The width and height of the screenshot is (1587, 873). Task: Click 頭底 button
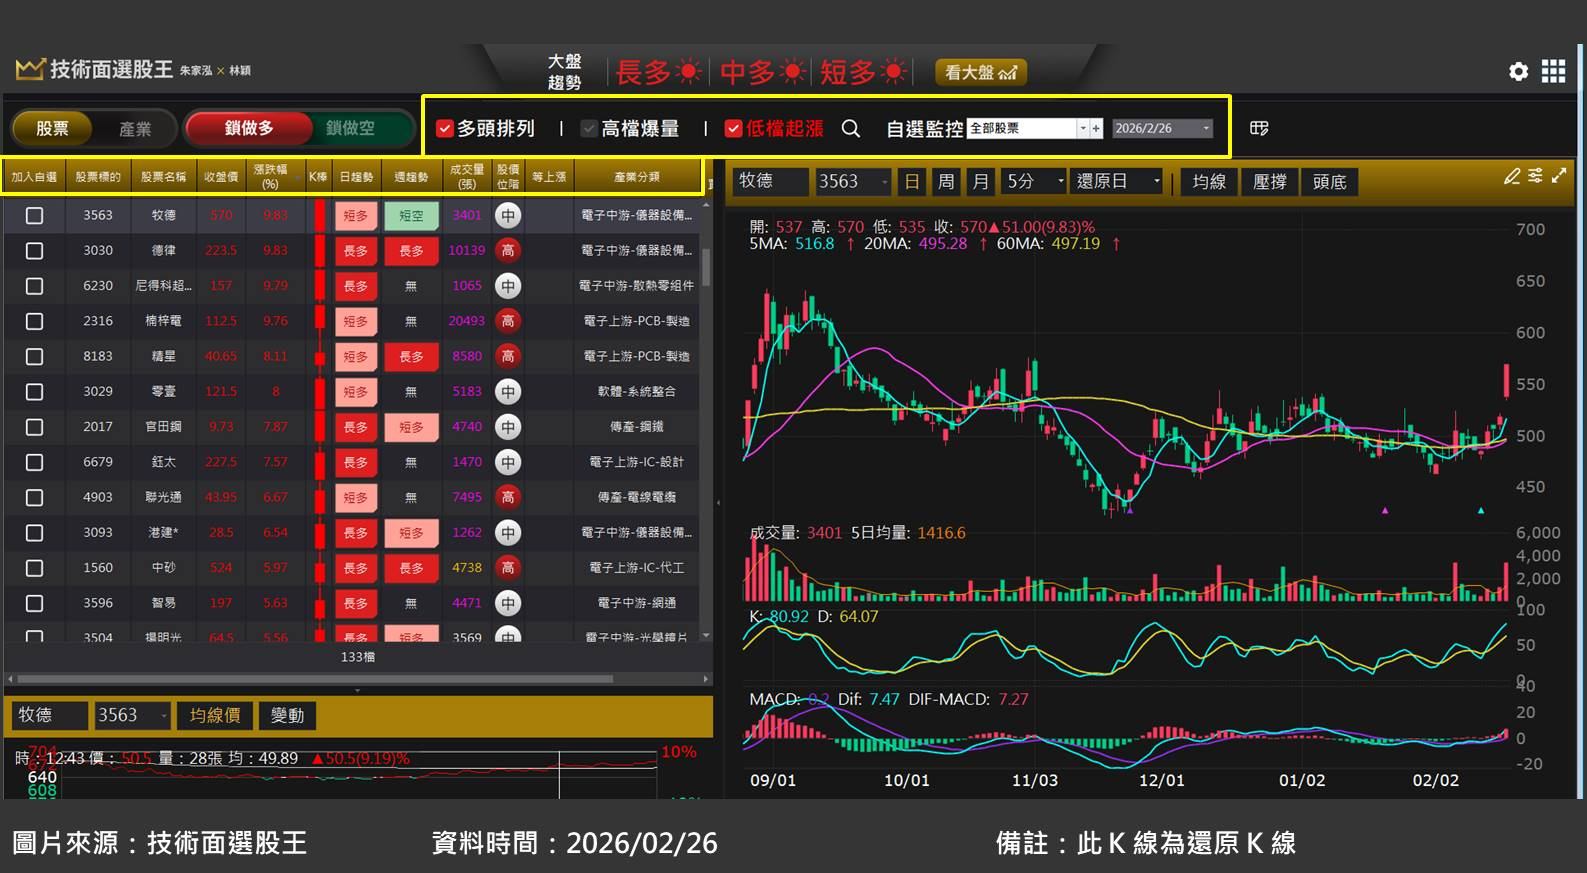(x=1329, y=182)
